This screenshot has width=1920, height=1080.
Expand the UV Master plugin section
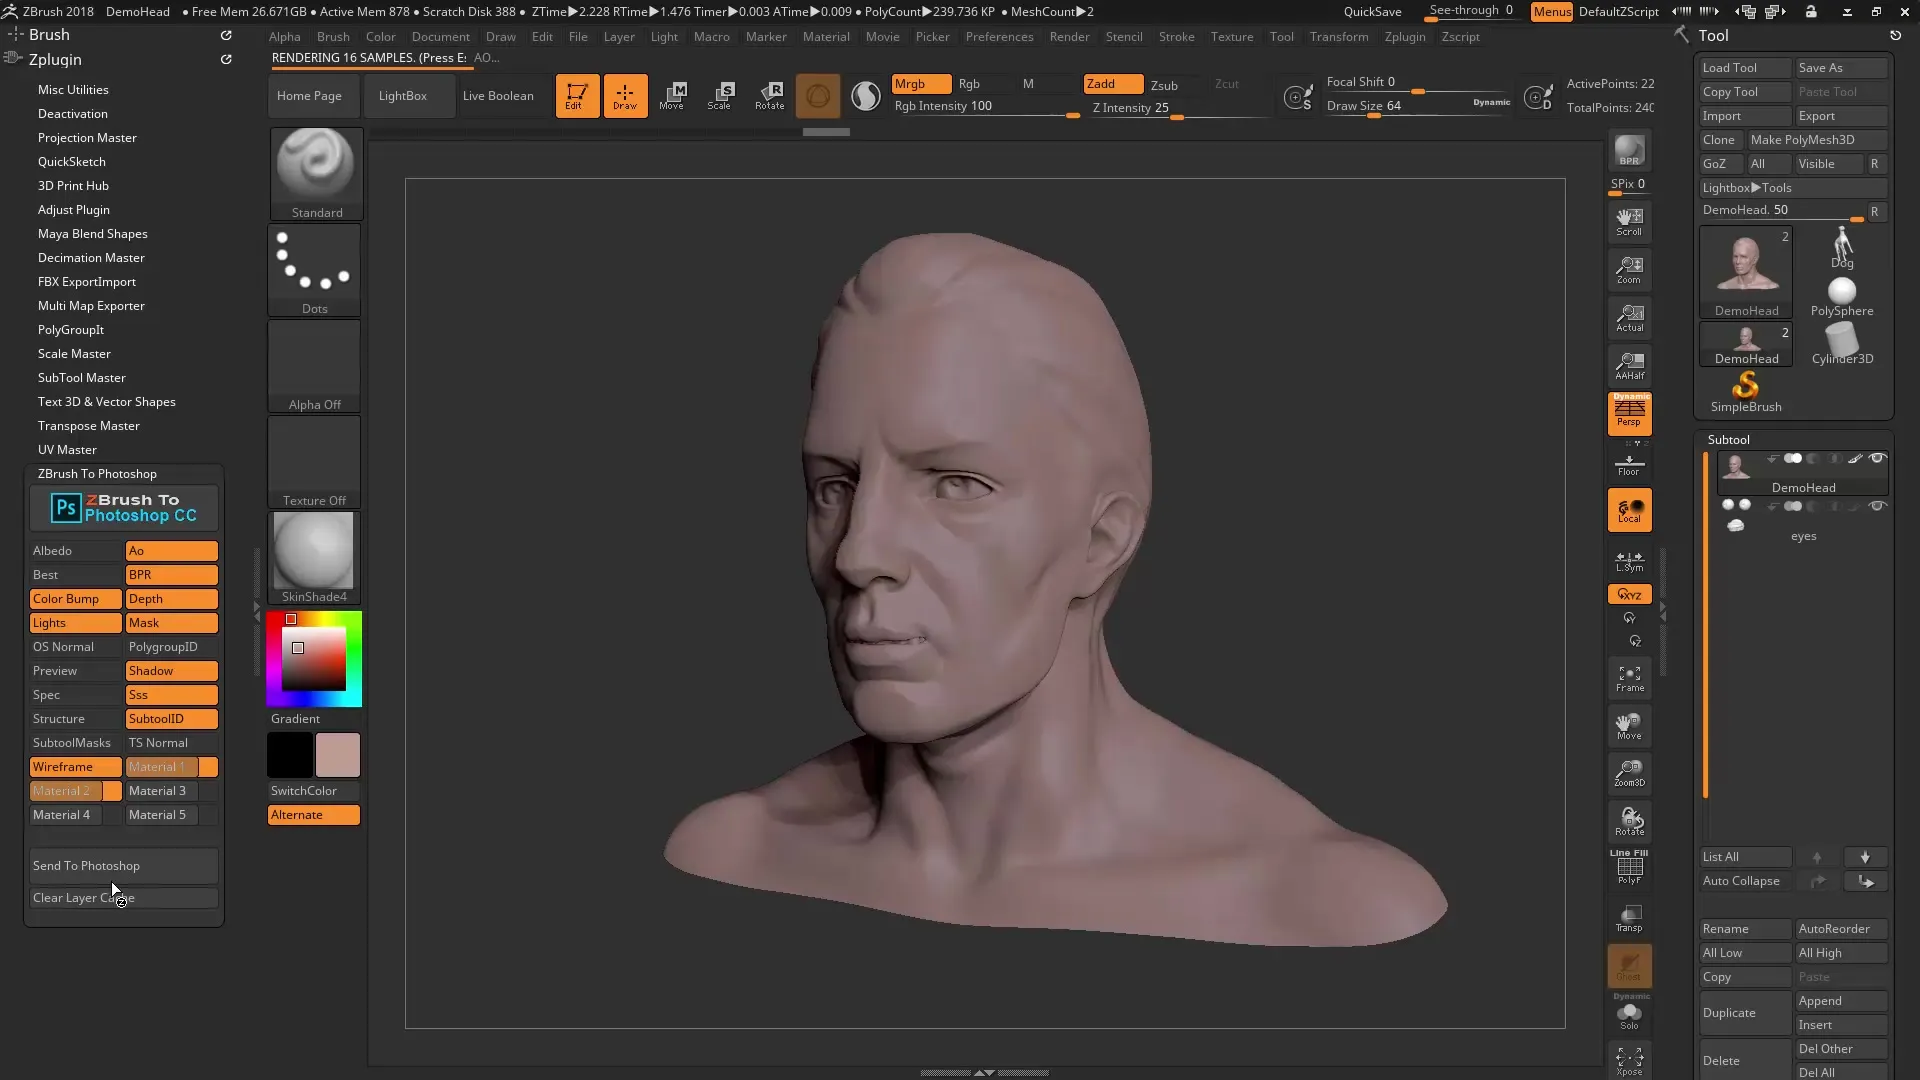click(67, 450)
